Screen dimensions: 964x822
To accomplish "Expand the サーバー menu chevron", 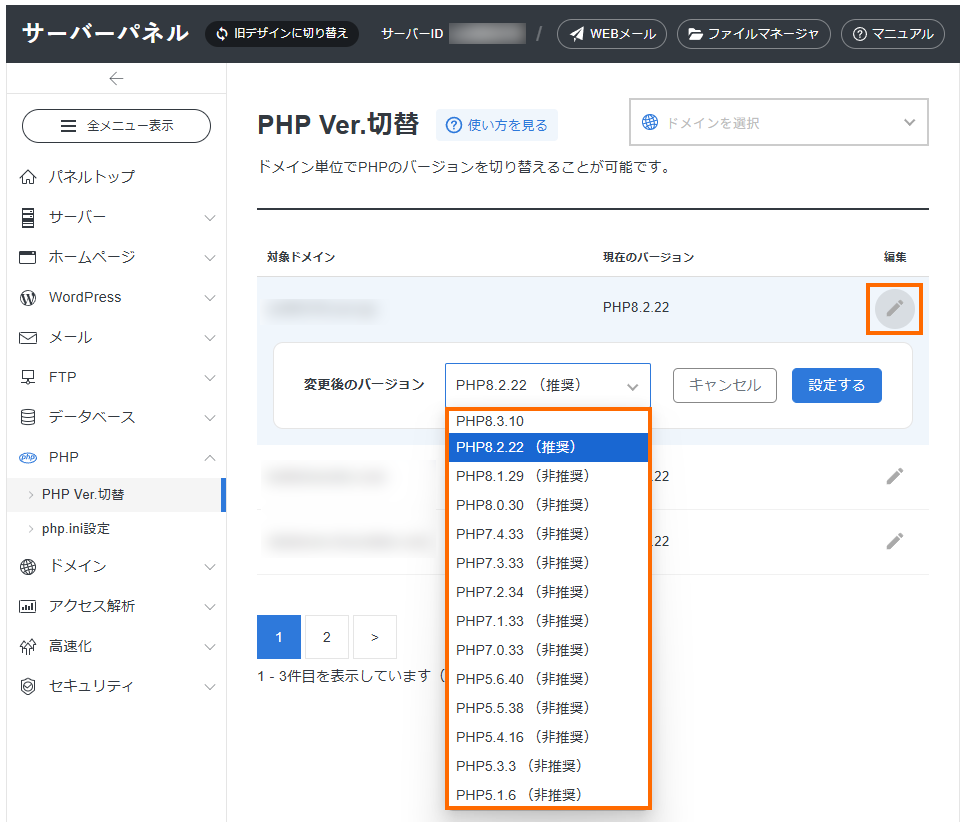I will [210, 218].
